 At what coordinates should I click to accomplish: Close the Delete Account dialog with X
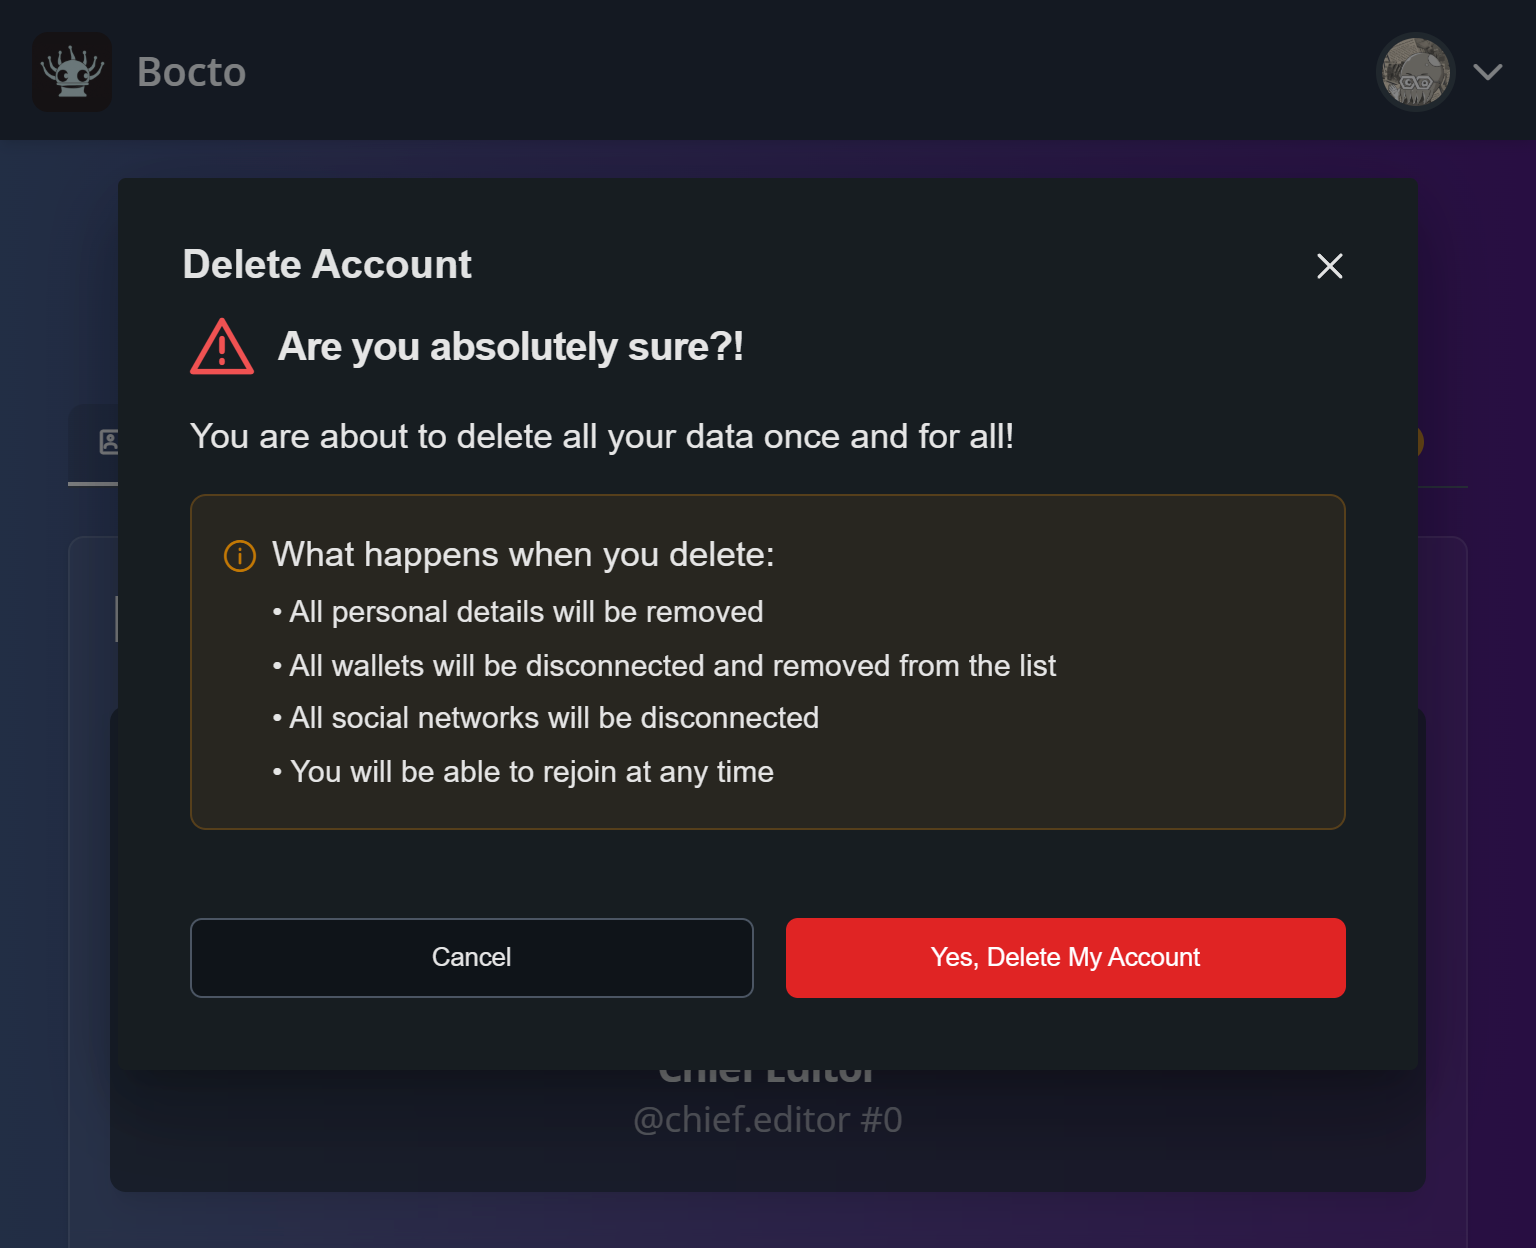click(x=1329, y=266)
